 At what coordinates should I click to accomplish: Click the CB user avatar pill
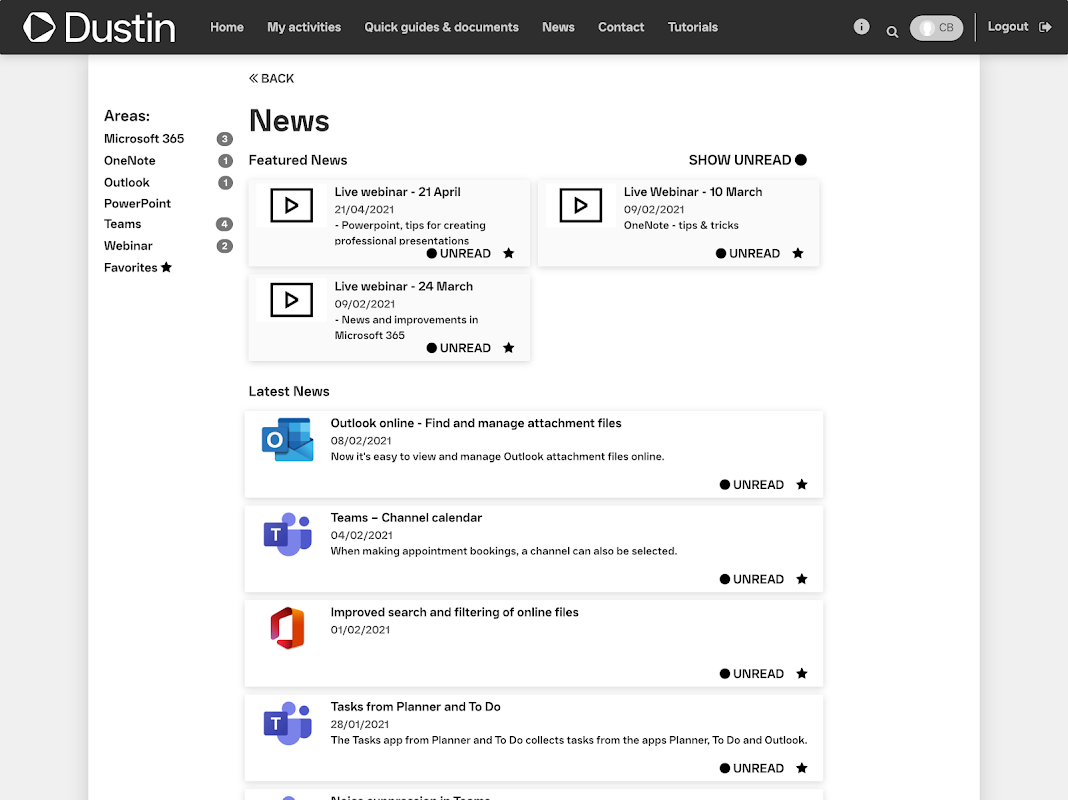click(937, 28)
